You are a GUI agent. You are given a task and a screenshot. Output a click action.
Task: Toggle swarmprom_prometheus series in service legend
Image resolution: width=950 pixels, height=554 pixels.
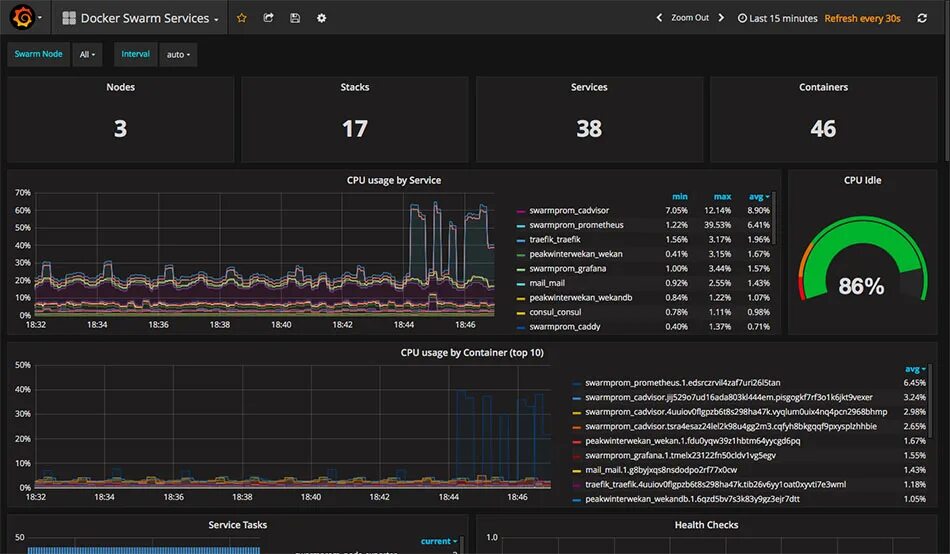(x=576, y=225)
